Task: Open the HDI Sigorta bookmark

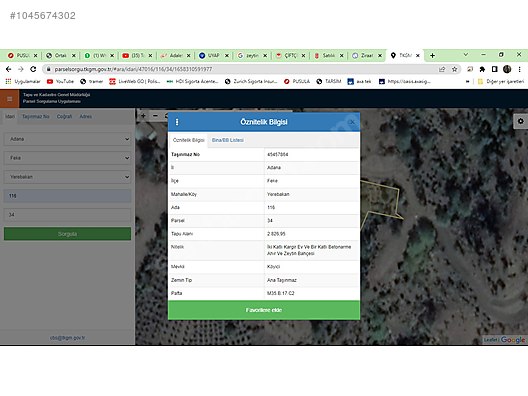Action: click(192, 81)
